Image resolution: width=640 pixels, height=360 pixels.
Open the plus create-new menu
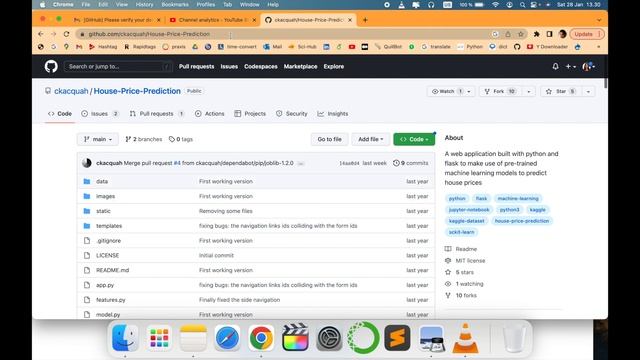[x=570, y=67]
